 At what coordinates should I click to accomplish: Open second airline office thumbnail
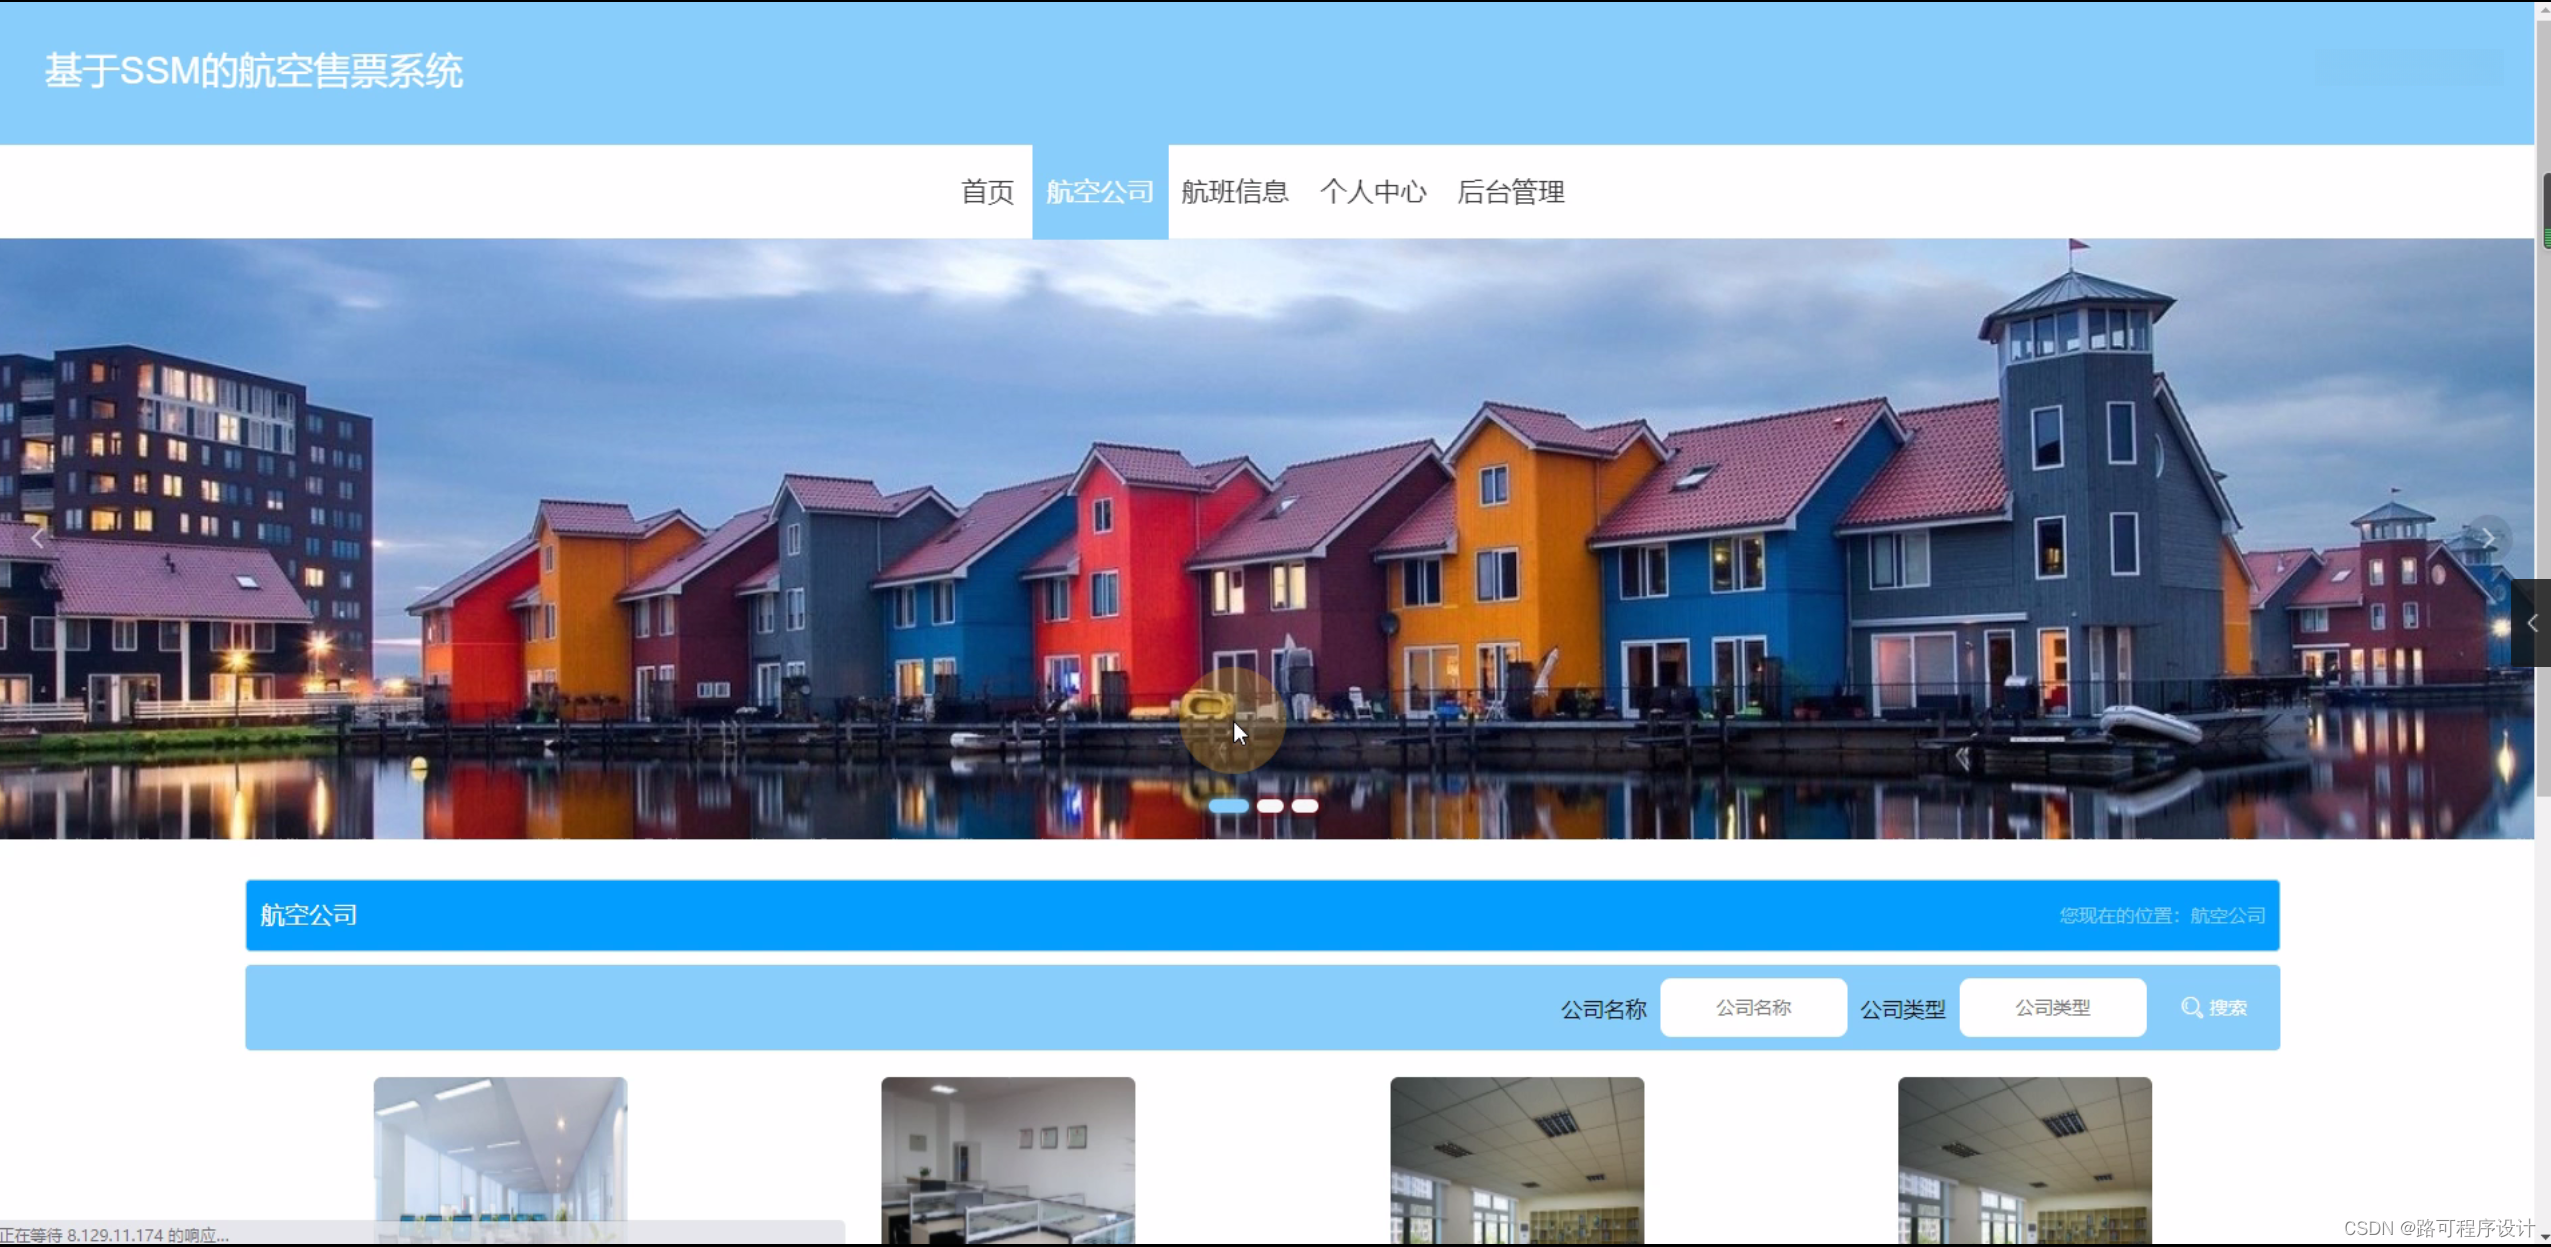(1008, 1158)
